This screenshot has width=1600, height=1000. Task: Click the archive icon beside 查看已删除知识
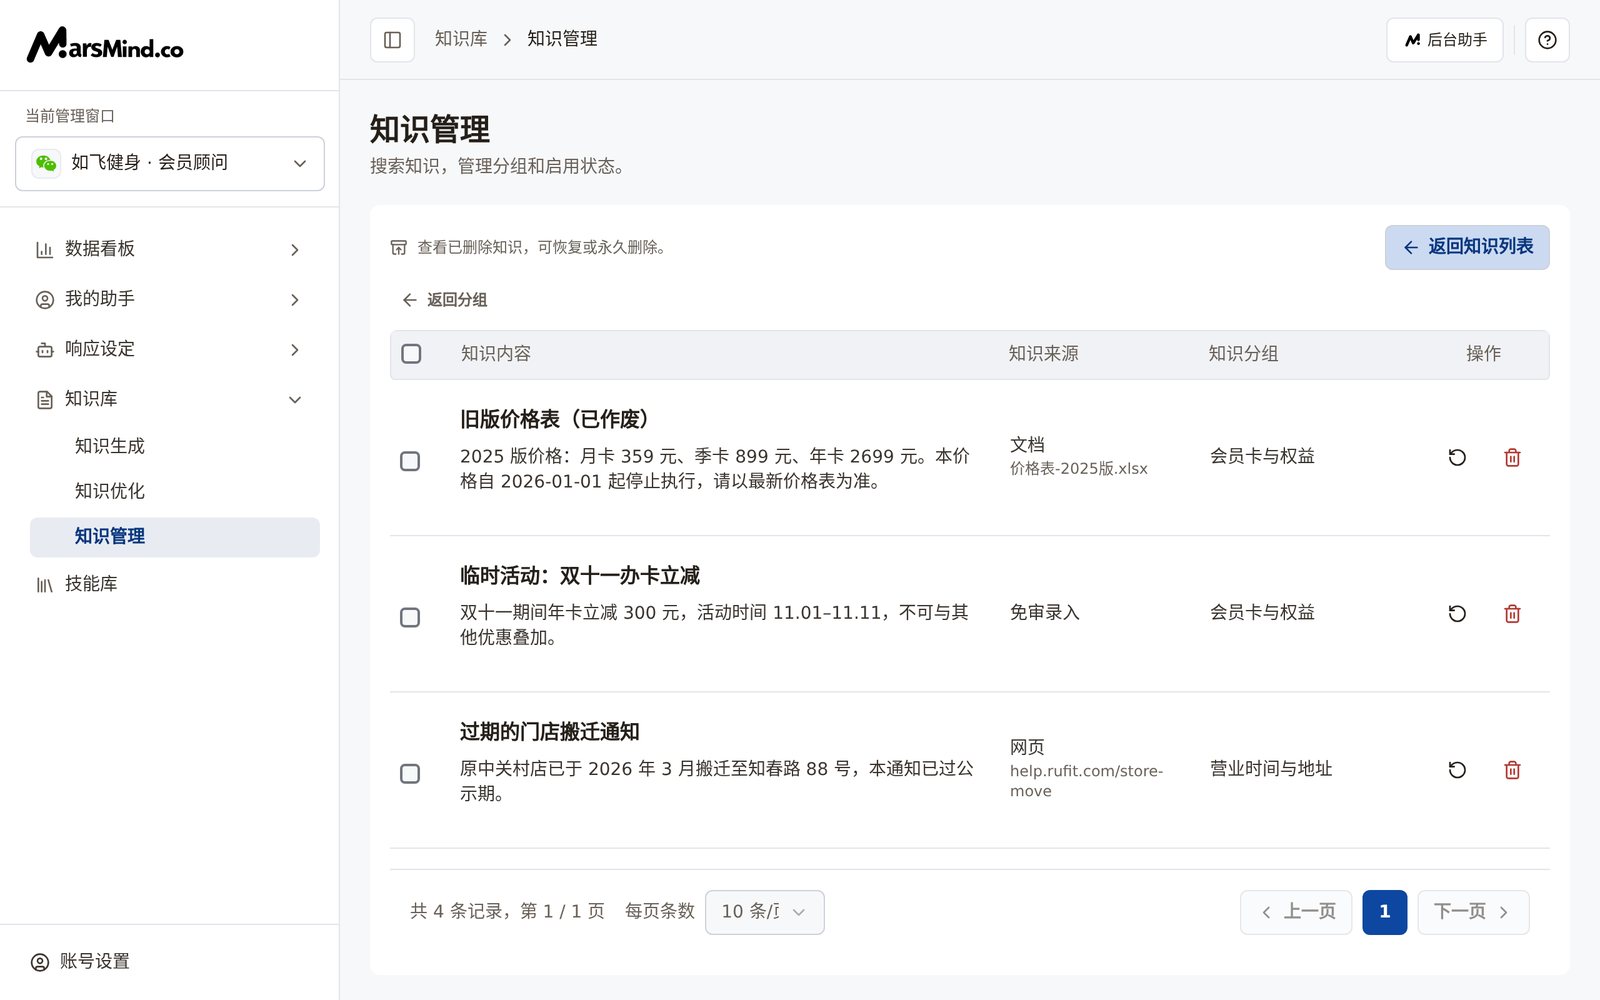tap(398, 247)
